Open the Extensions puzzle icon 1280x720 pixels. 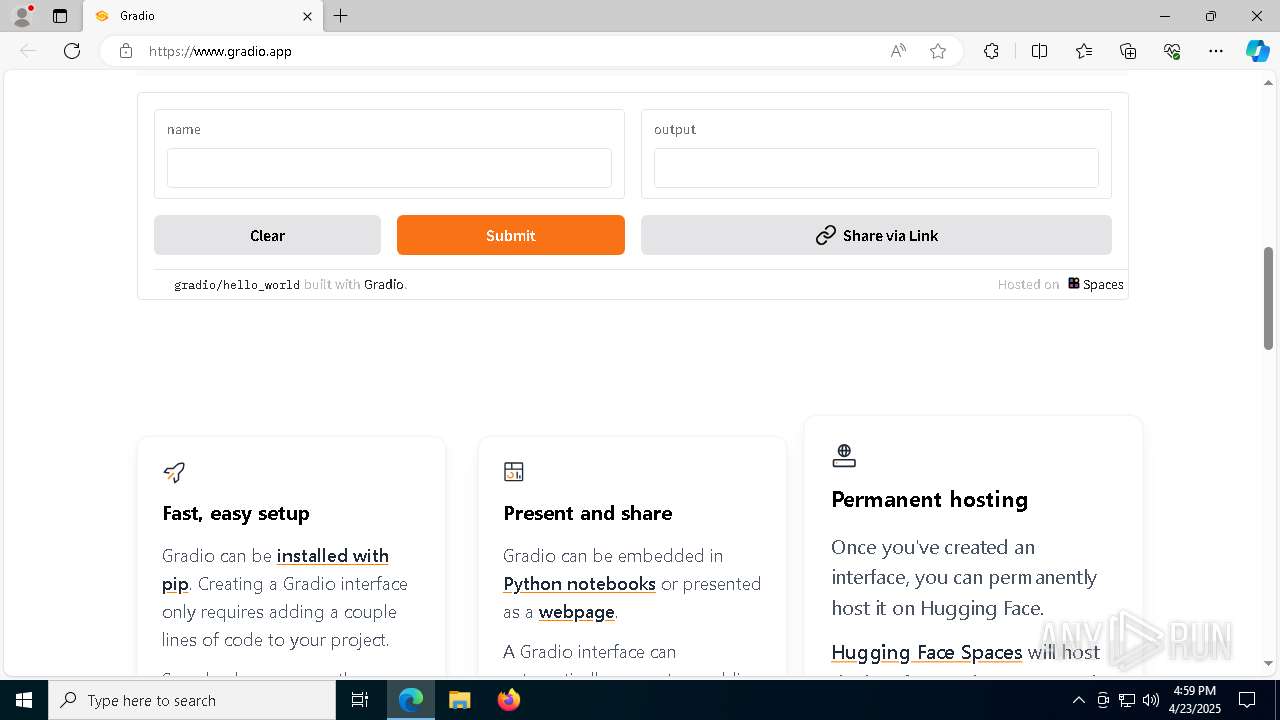point(991,51)
